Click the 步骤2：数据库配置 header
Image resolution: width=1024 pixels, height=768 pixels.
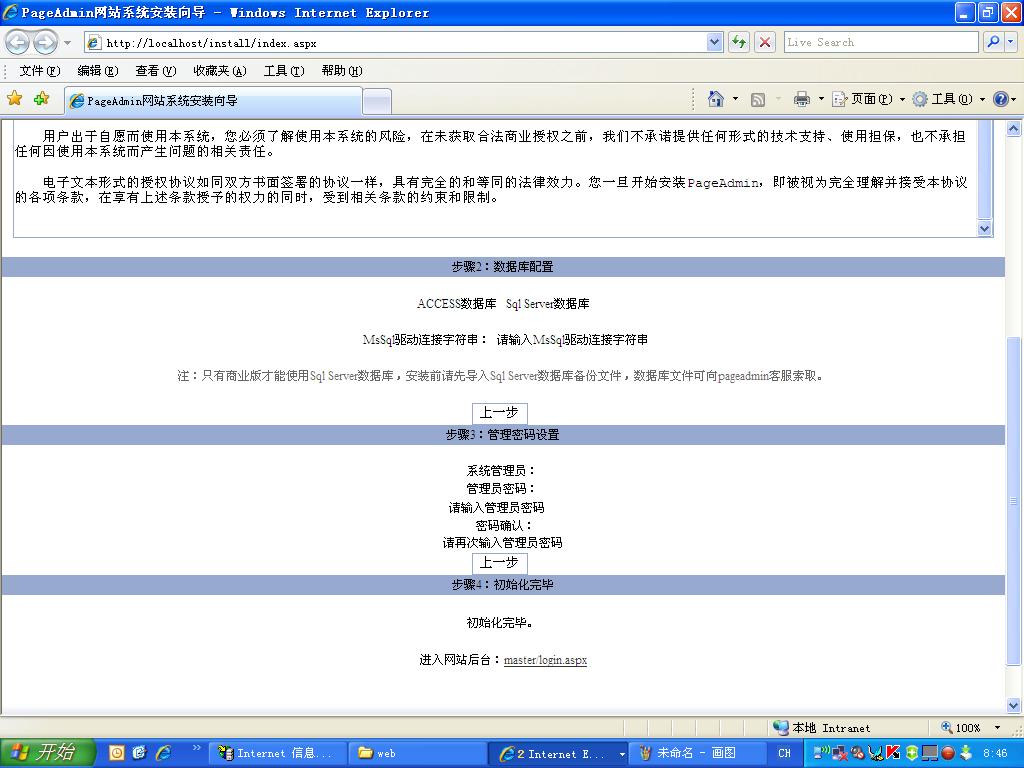[x=502, y=266]
